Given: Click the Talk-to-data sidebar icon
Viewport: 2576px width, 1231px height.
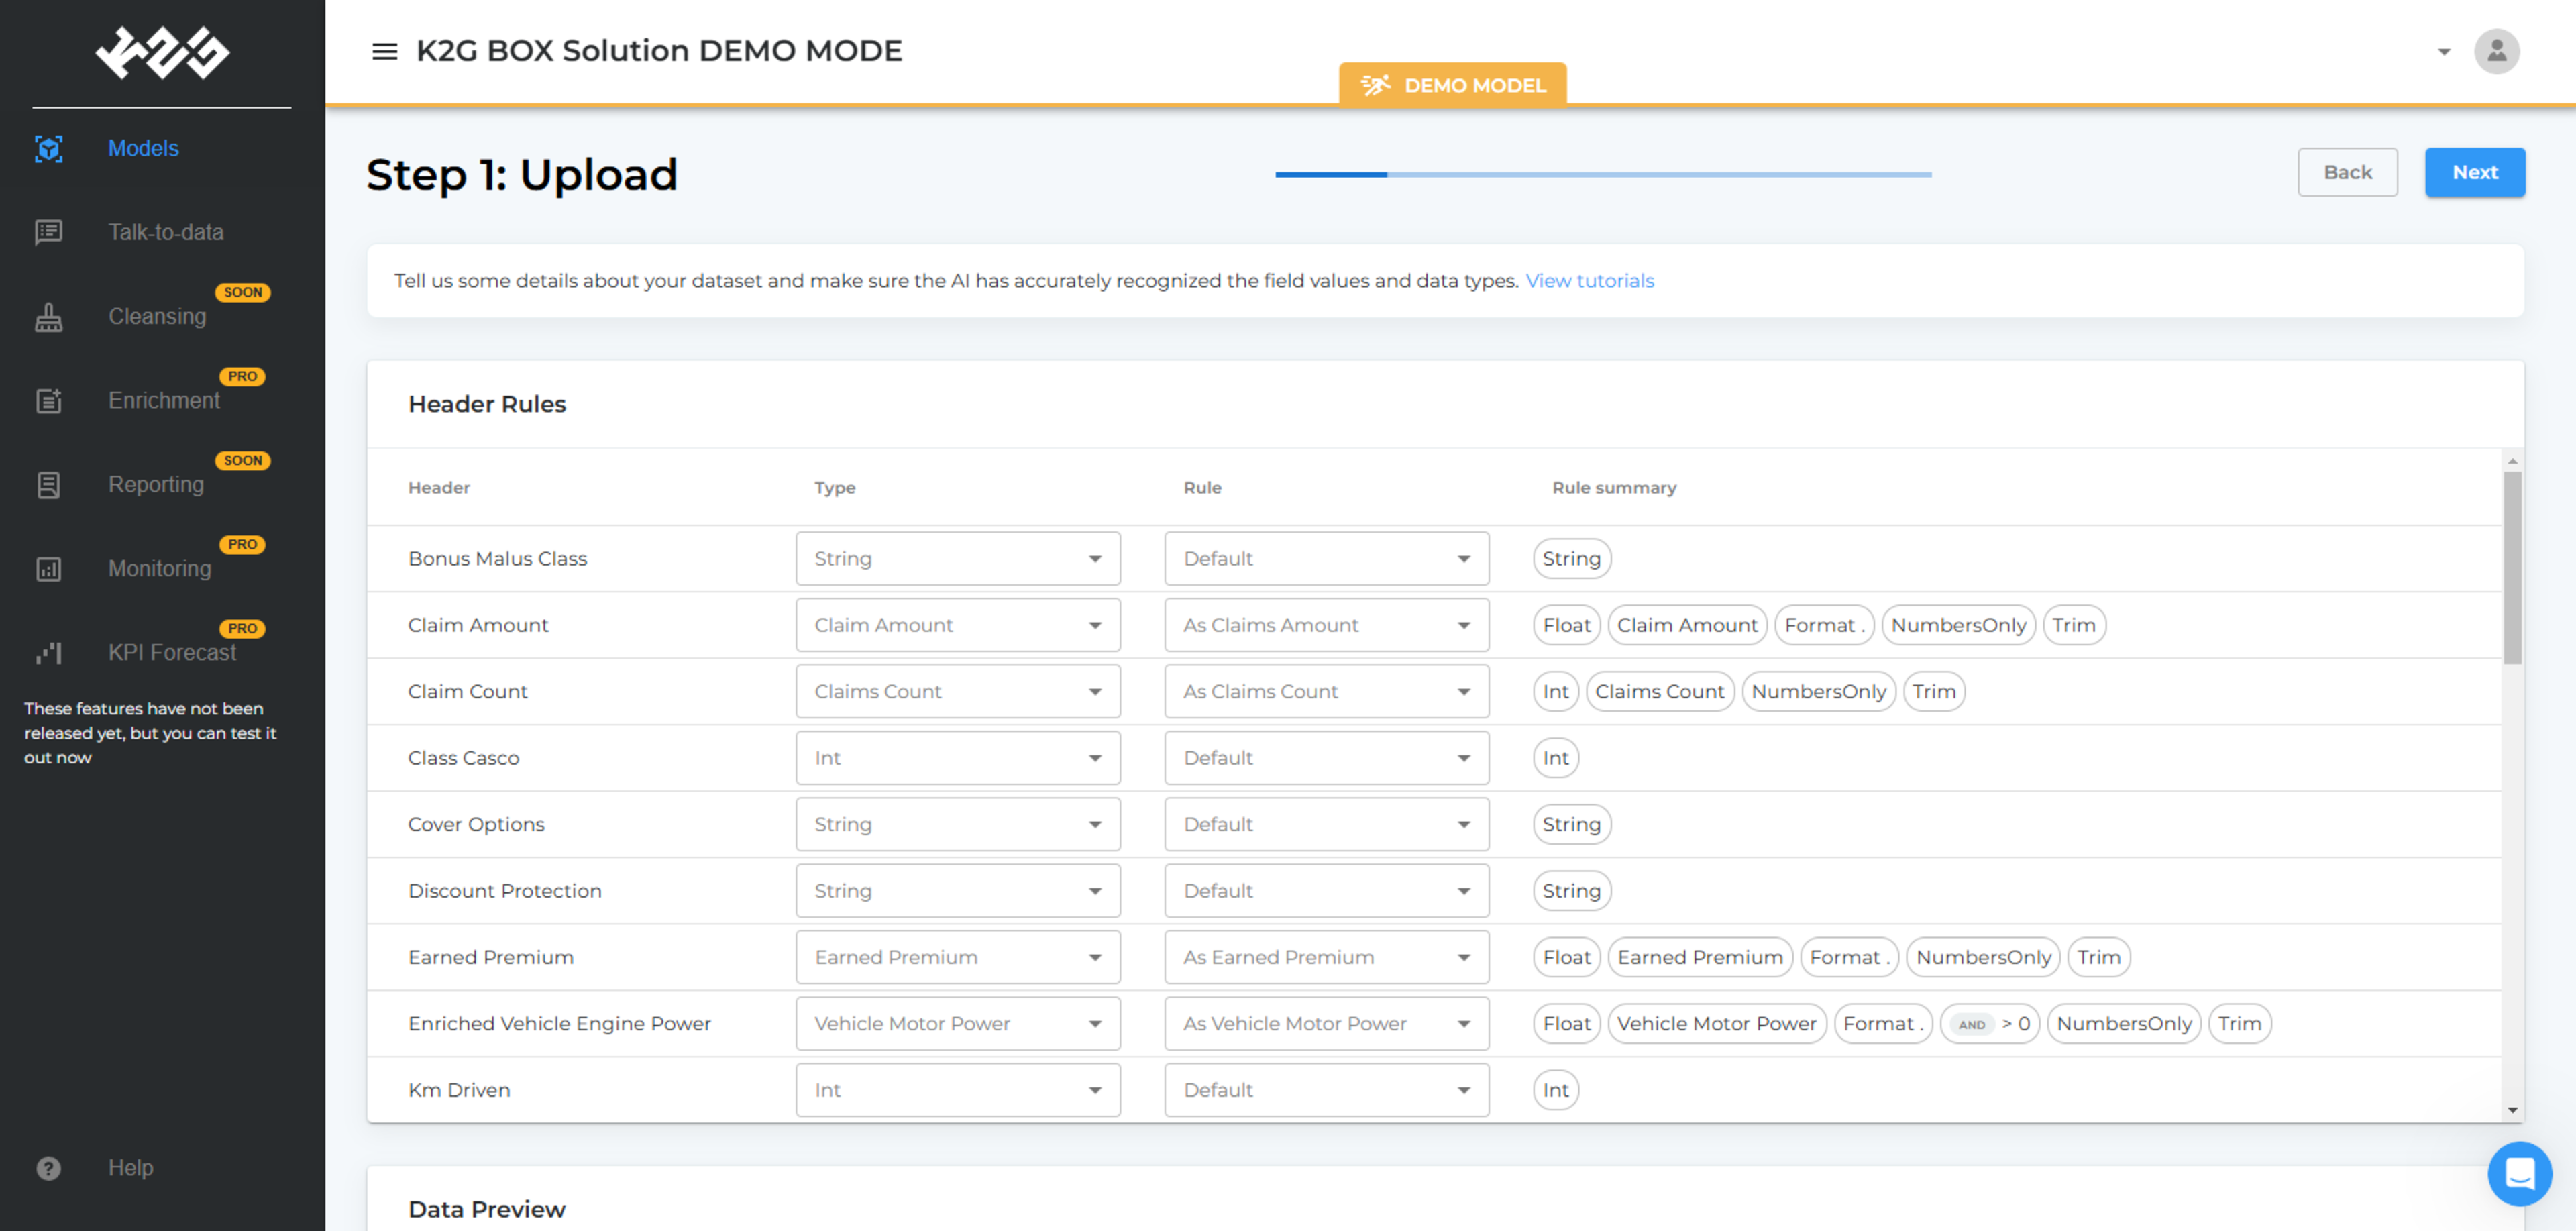Looking at the screenshot, I should [48, 232].
